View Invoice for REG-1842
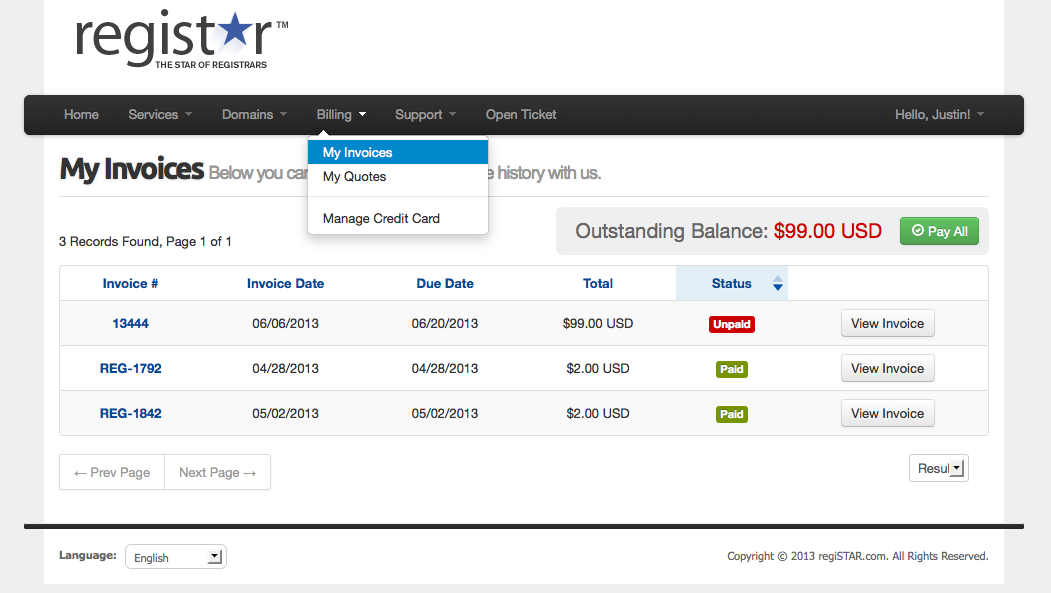Screen dimensions: 1051x593 pos(887,414)
